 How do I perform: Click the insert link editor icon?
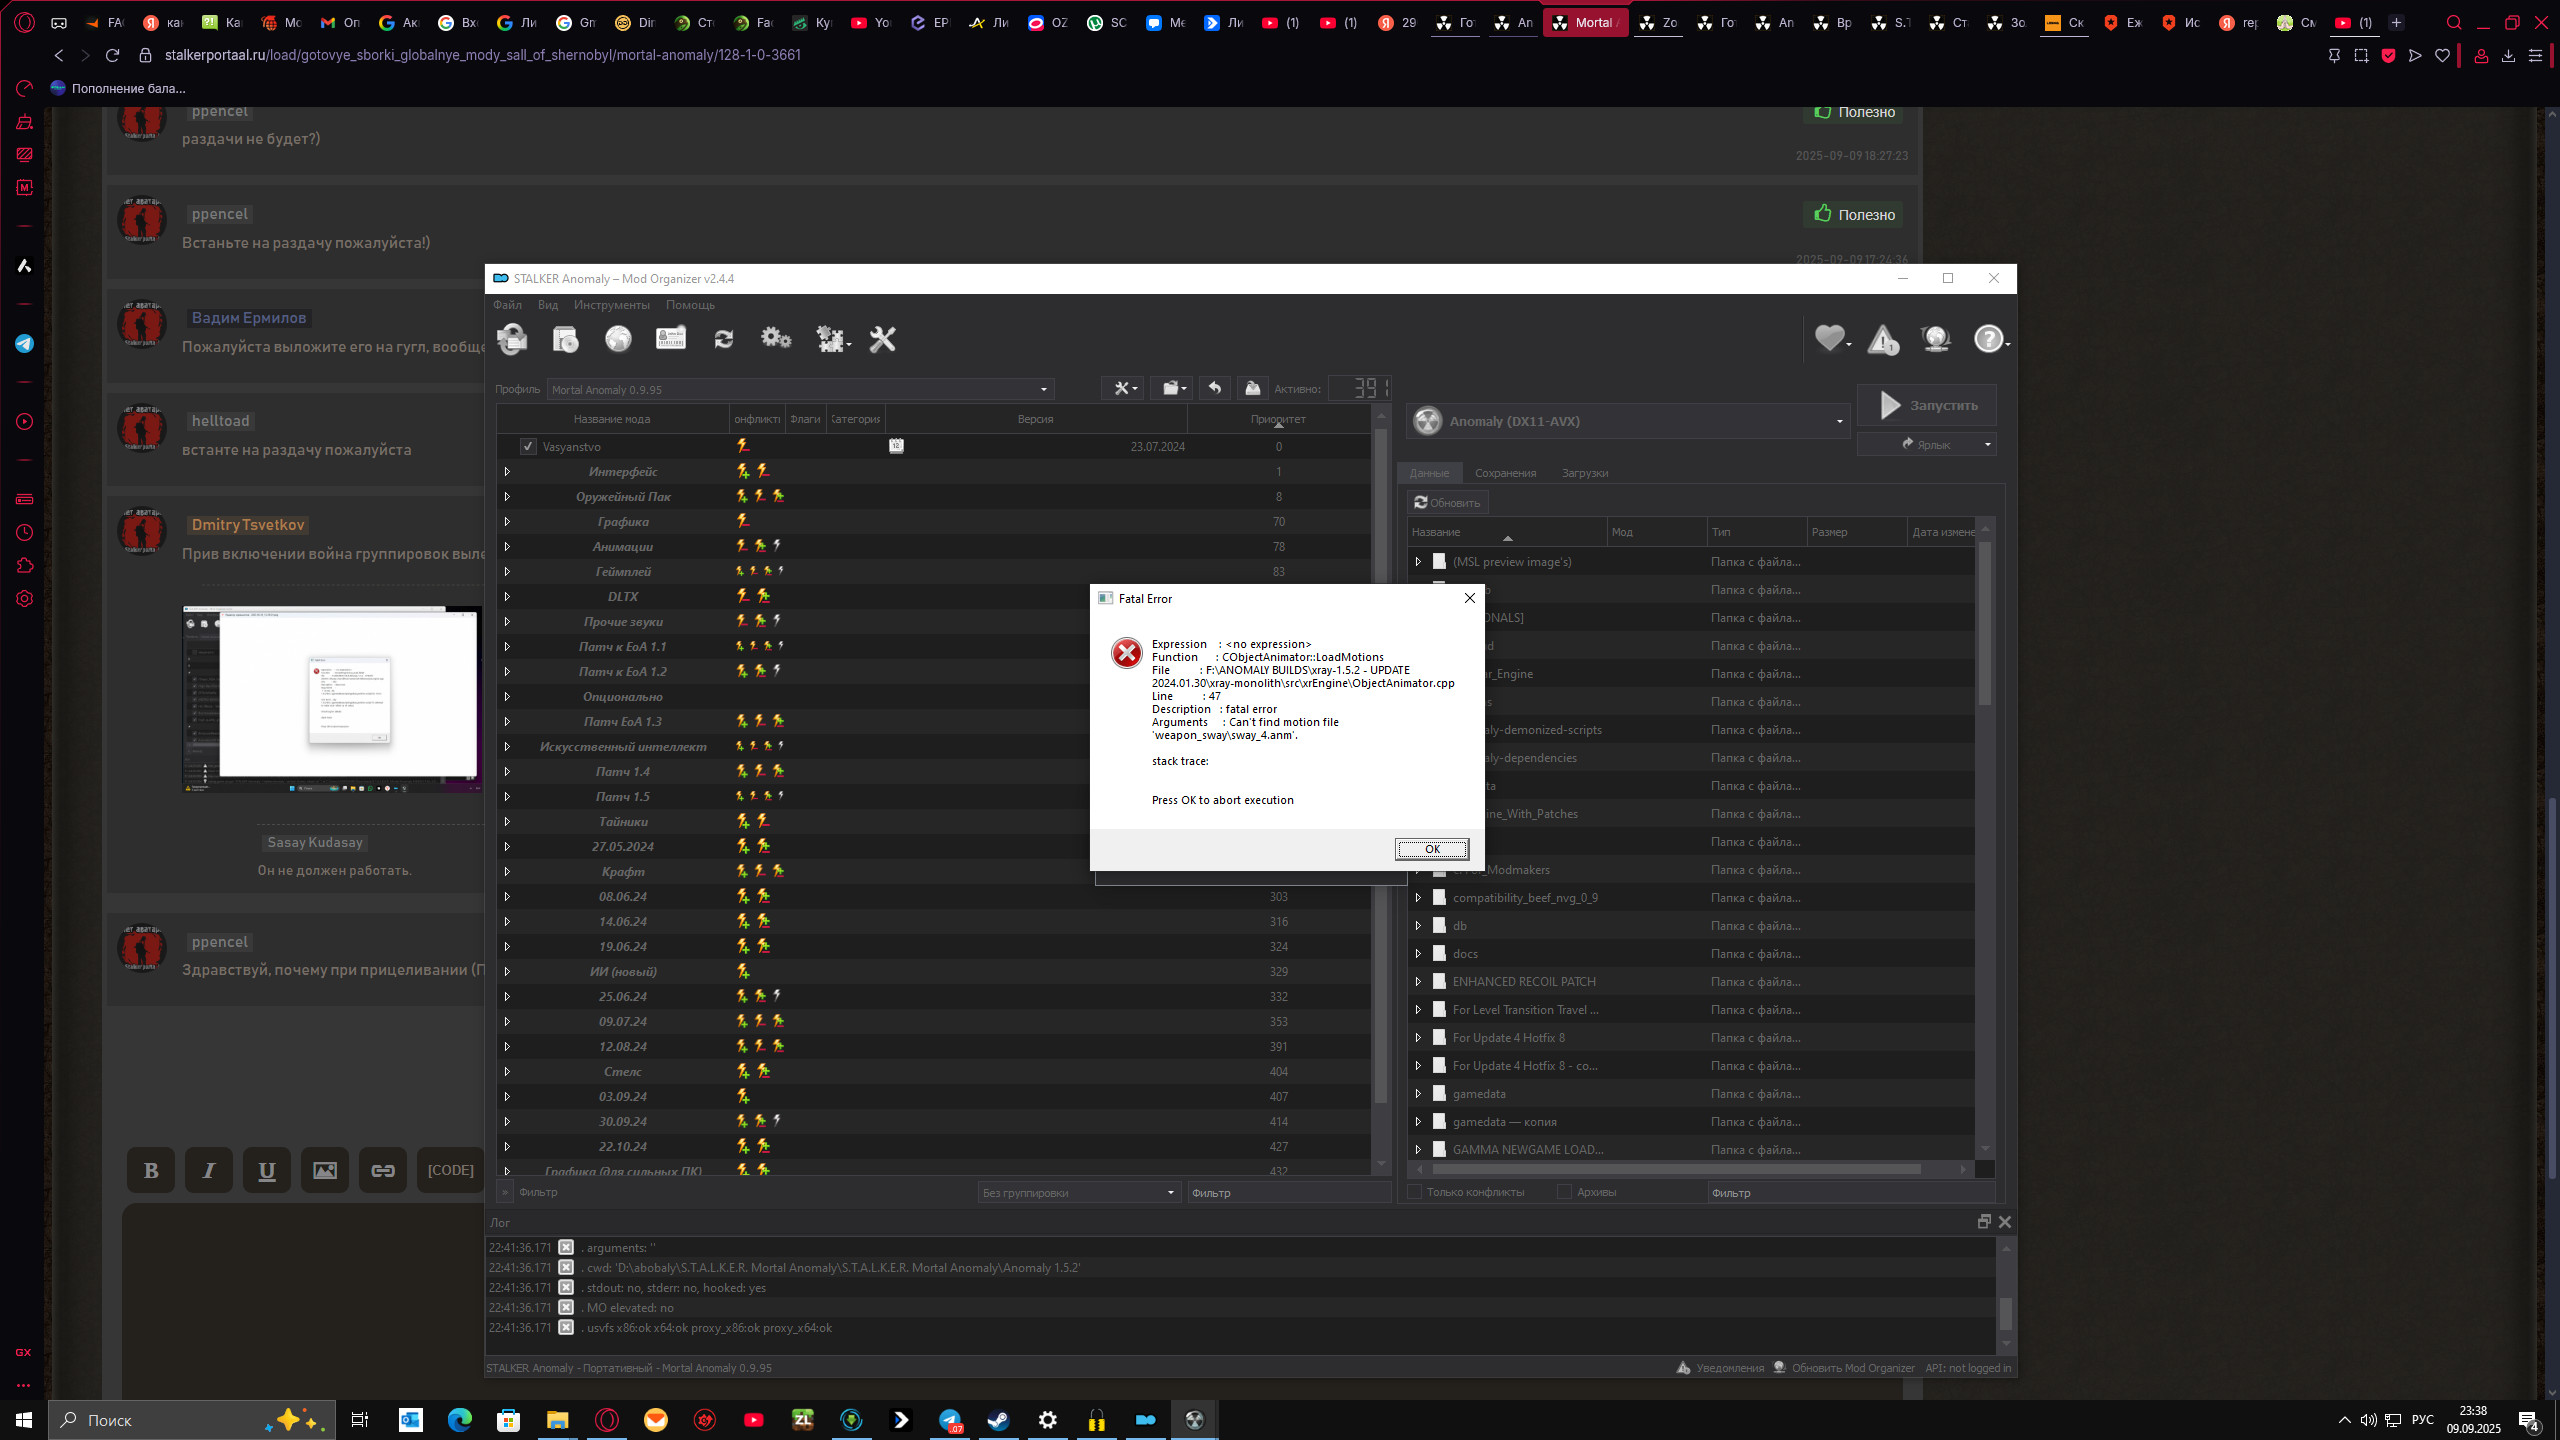(383, 1170)
